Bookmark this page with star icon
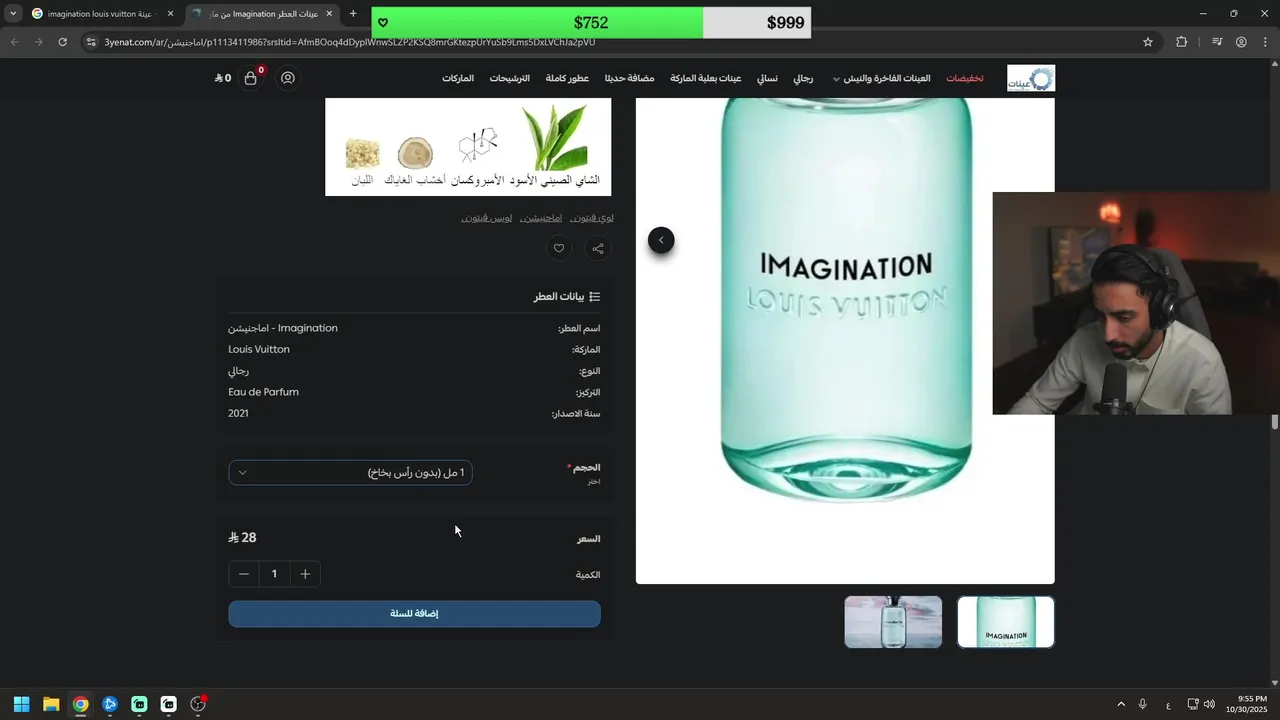This screenshot has height=720, width=1280. point(1148,42)
